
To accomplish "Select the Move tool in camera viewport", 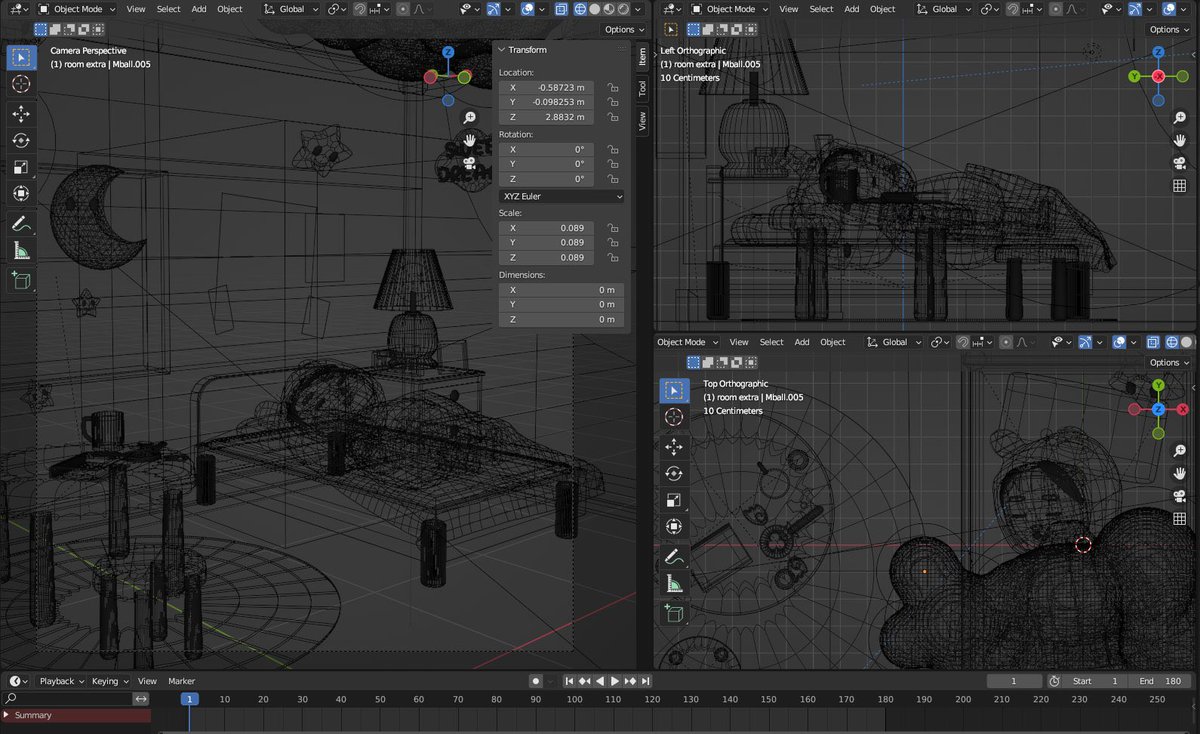I will (21, 114).
